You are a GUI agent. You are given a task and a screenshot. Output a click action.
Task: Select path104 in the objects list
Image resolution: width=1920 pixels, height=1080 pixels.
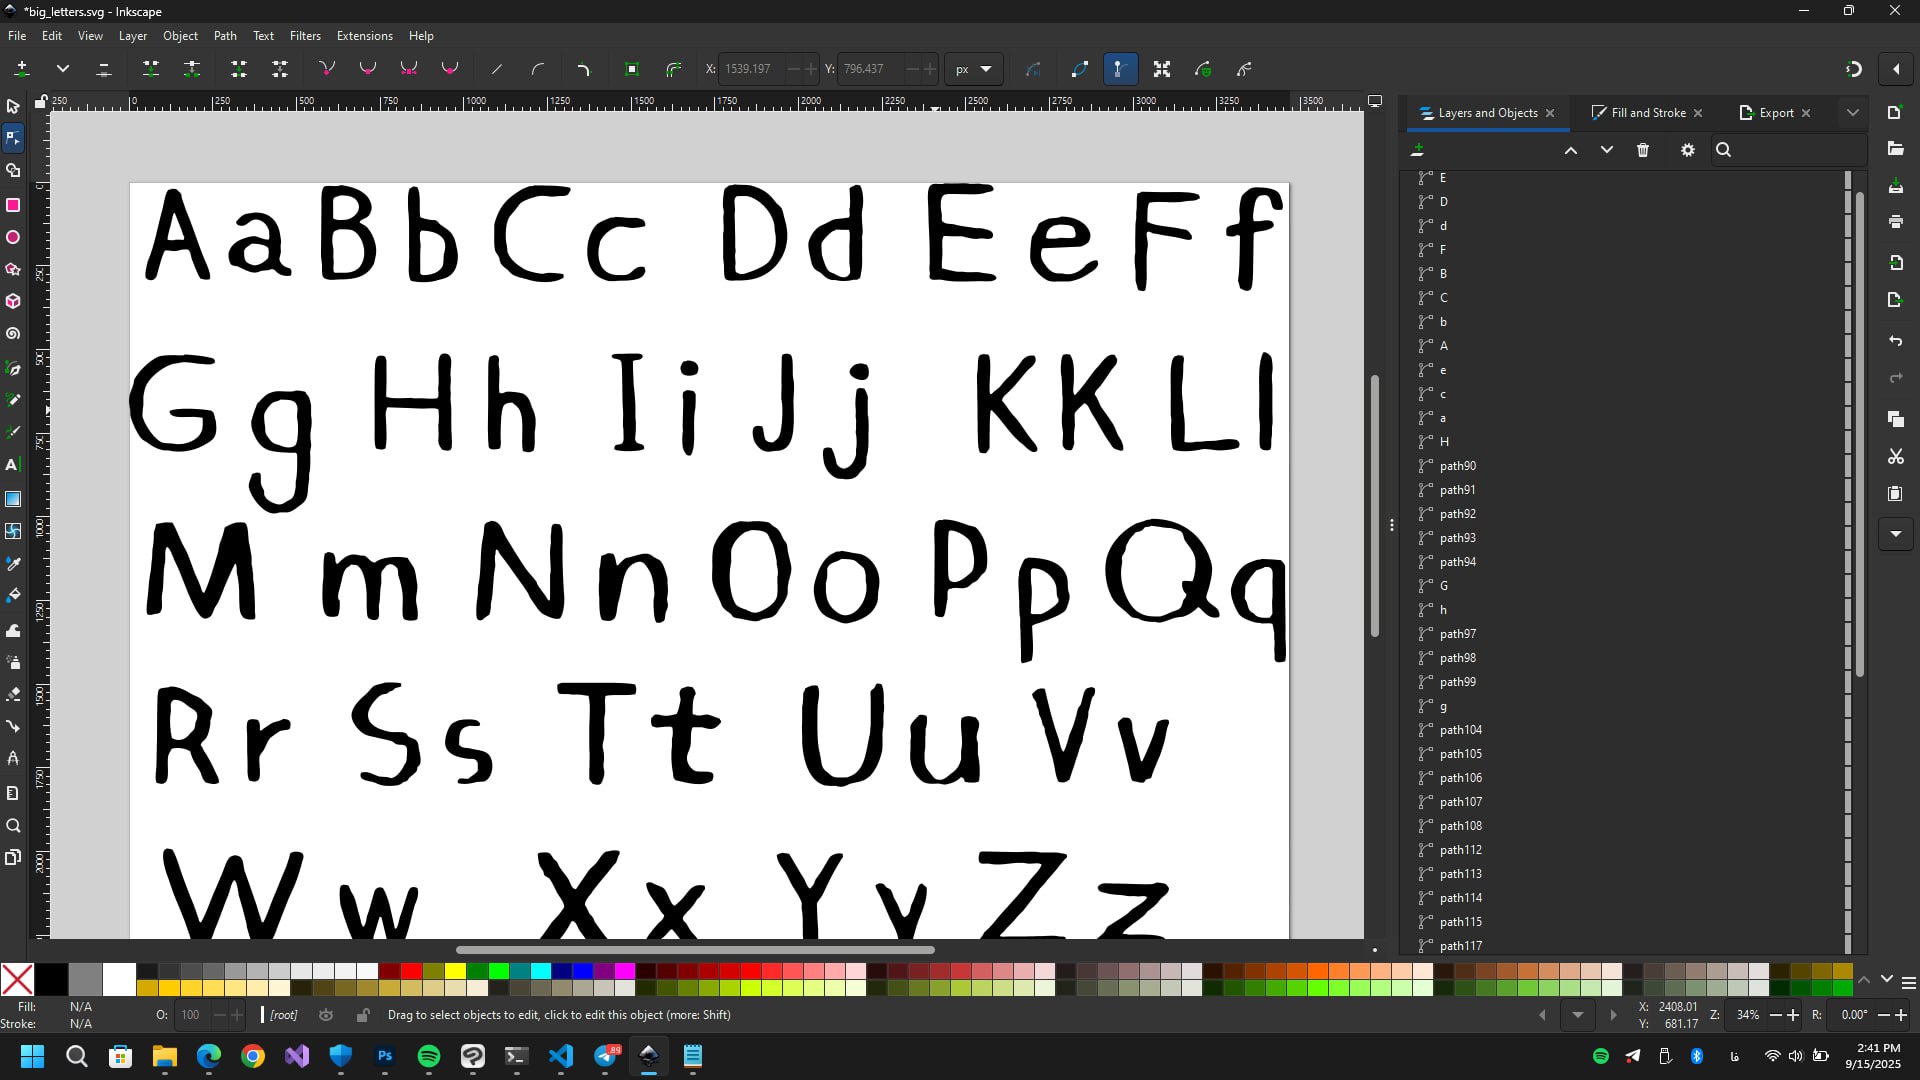click(x=1460, y=730)
